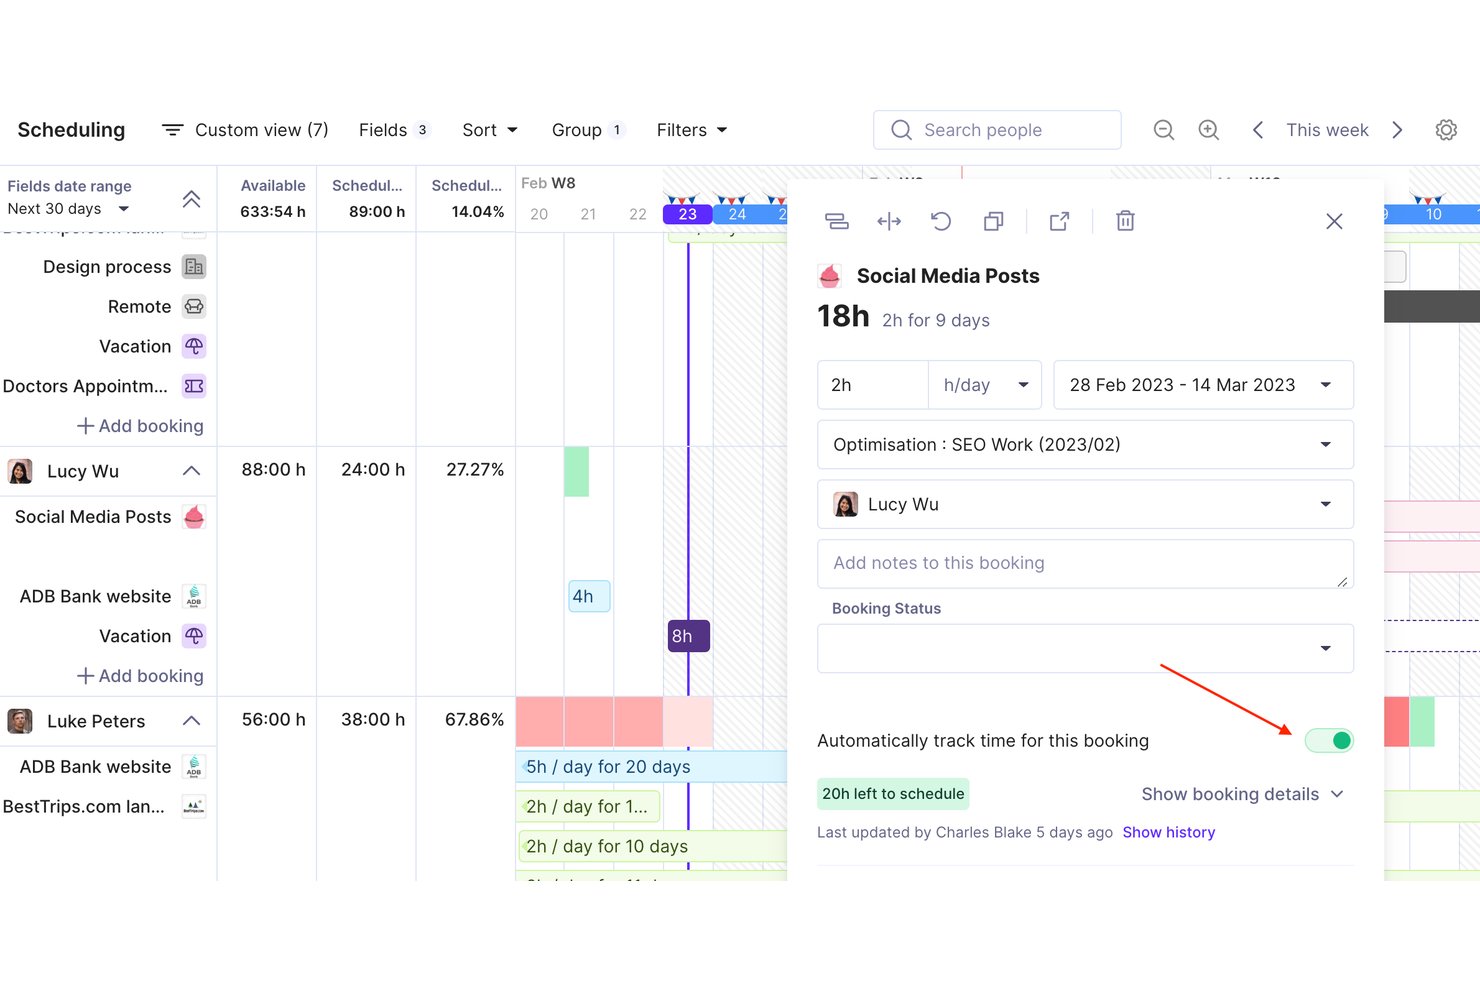
Task: Open scheduling settings gear
Action: click(1446, 130)
